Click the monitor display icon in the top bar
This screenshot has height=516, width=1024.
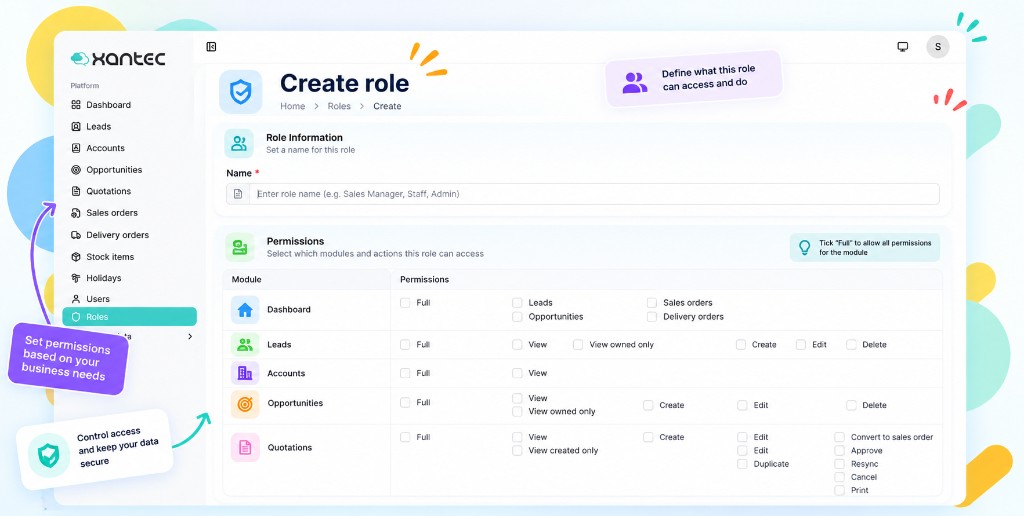pyautogui.click(x=903, y=46)
